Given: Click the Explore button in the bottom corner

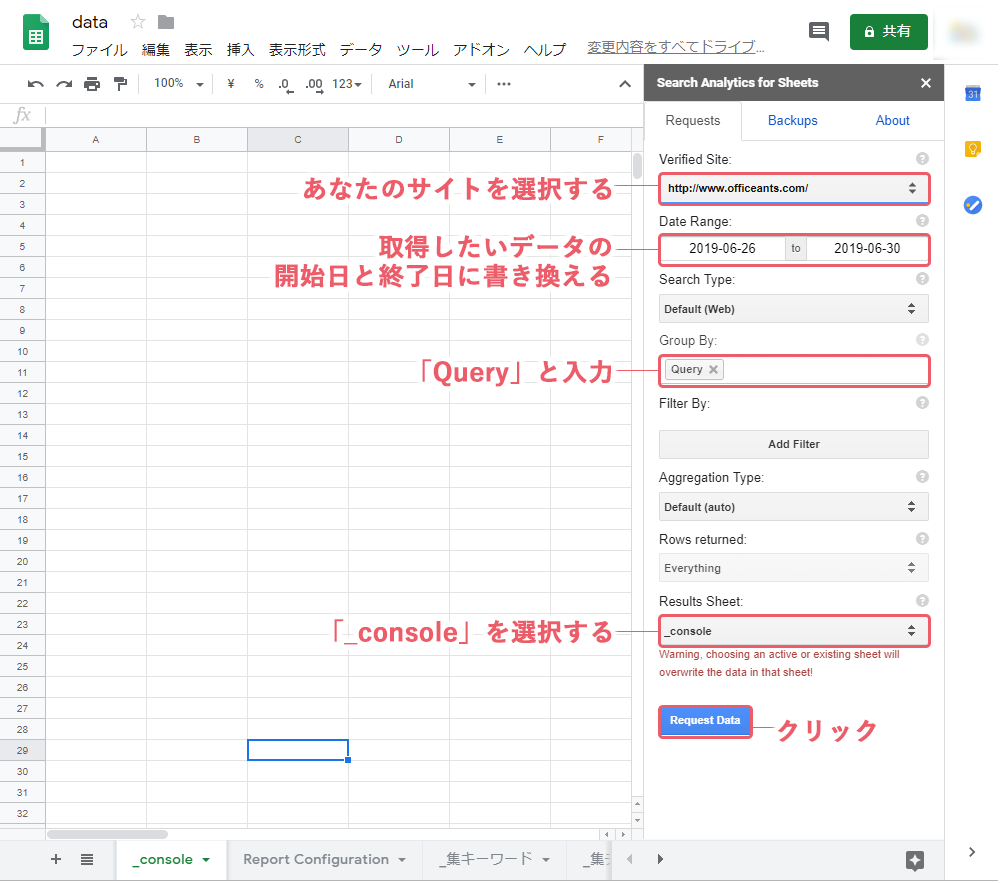Looking at the screenshot, I should (915, 861).
